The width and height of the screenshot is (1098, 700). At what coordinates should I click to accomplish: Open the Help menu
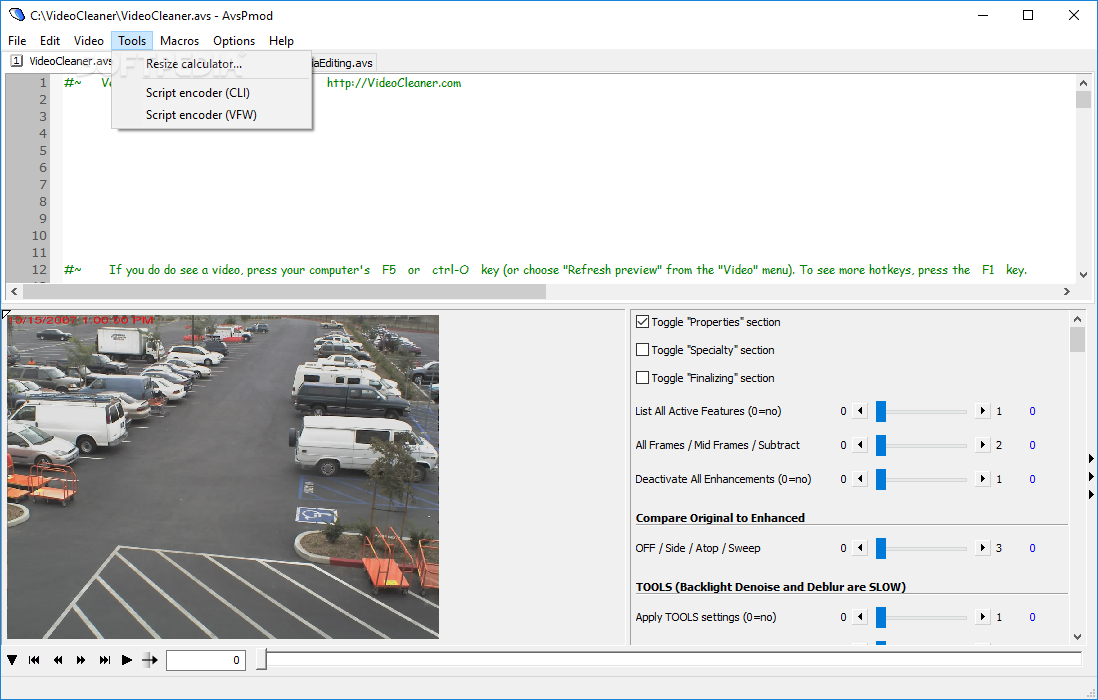tap(282, 41)
